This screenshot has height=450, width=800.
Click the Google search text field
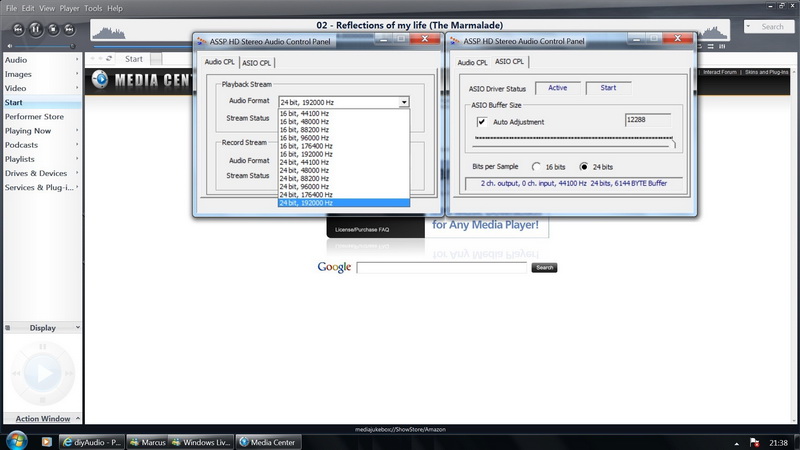[441, 268]
